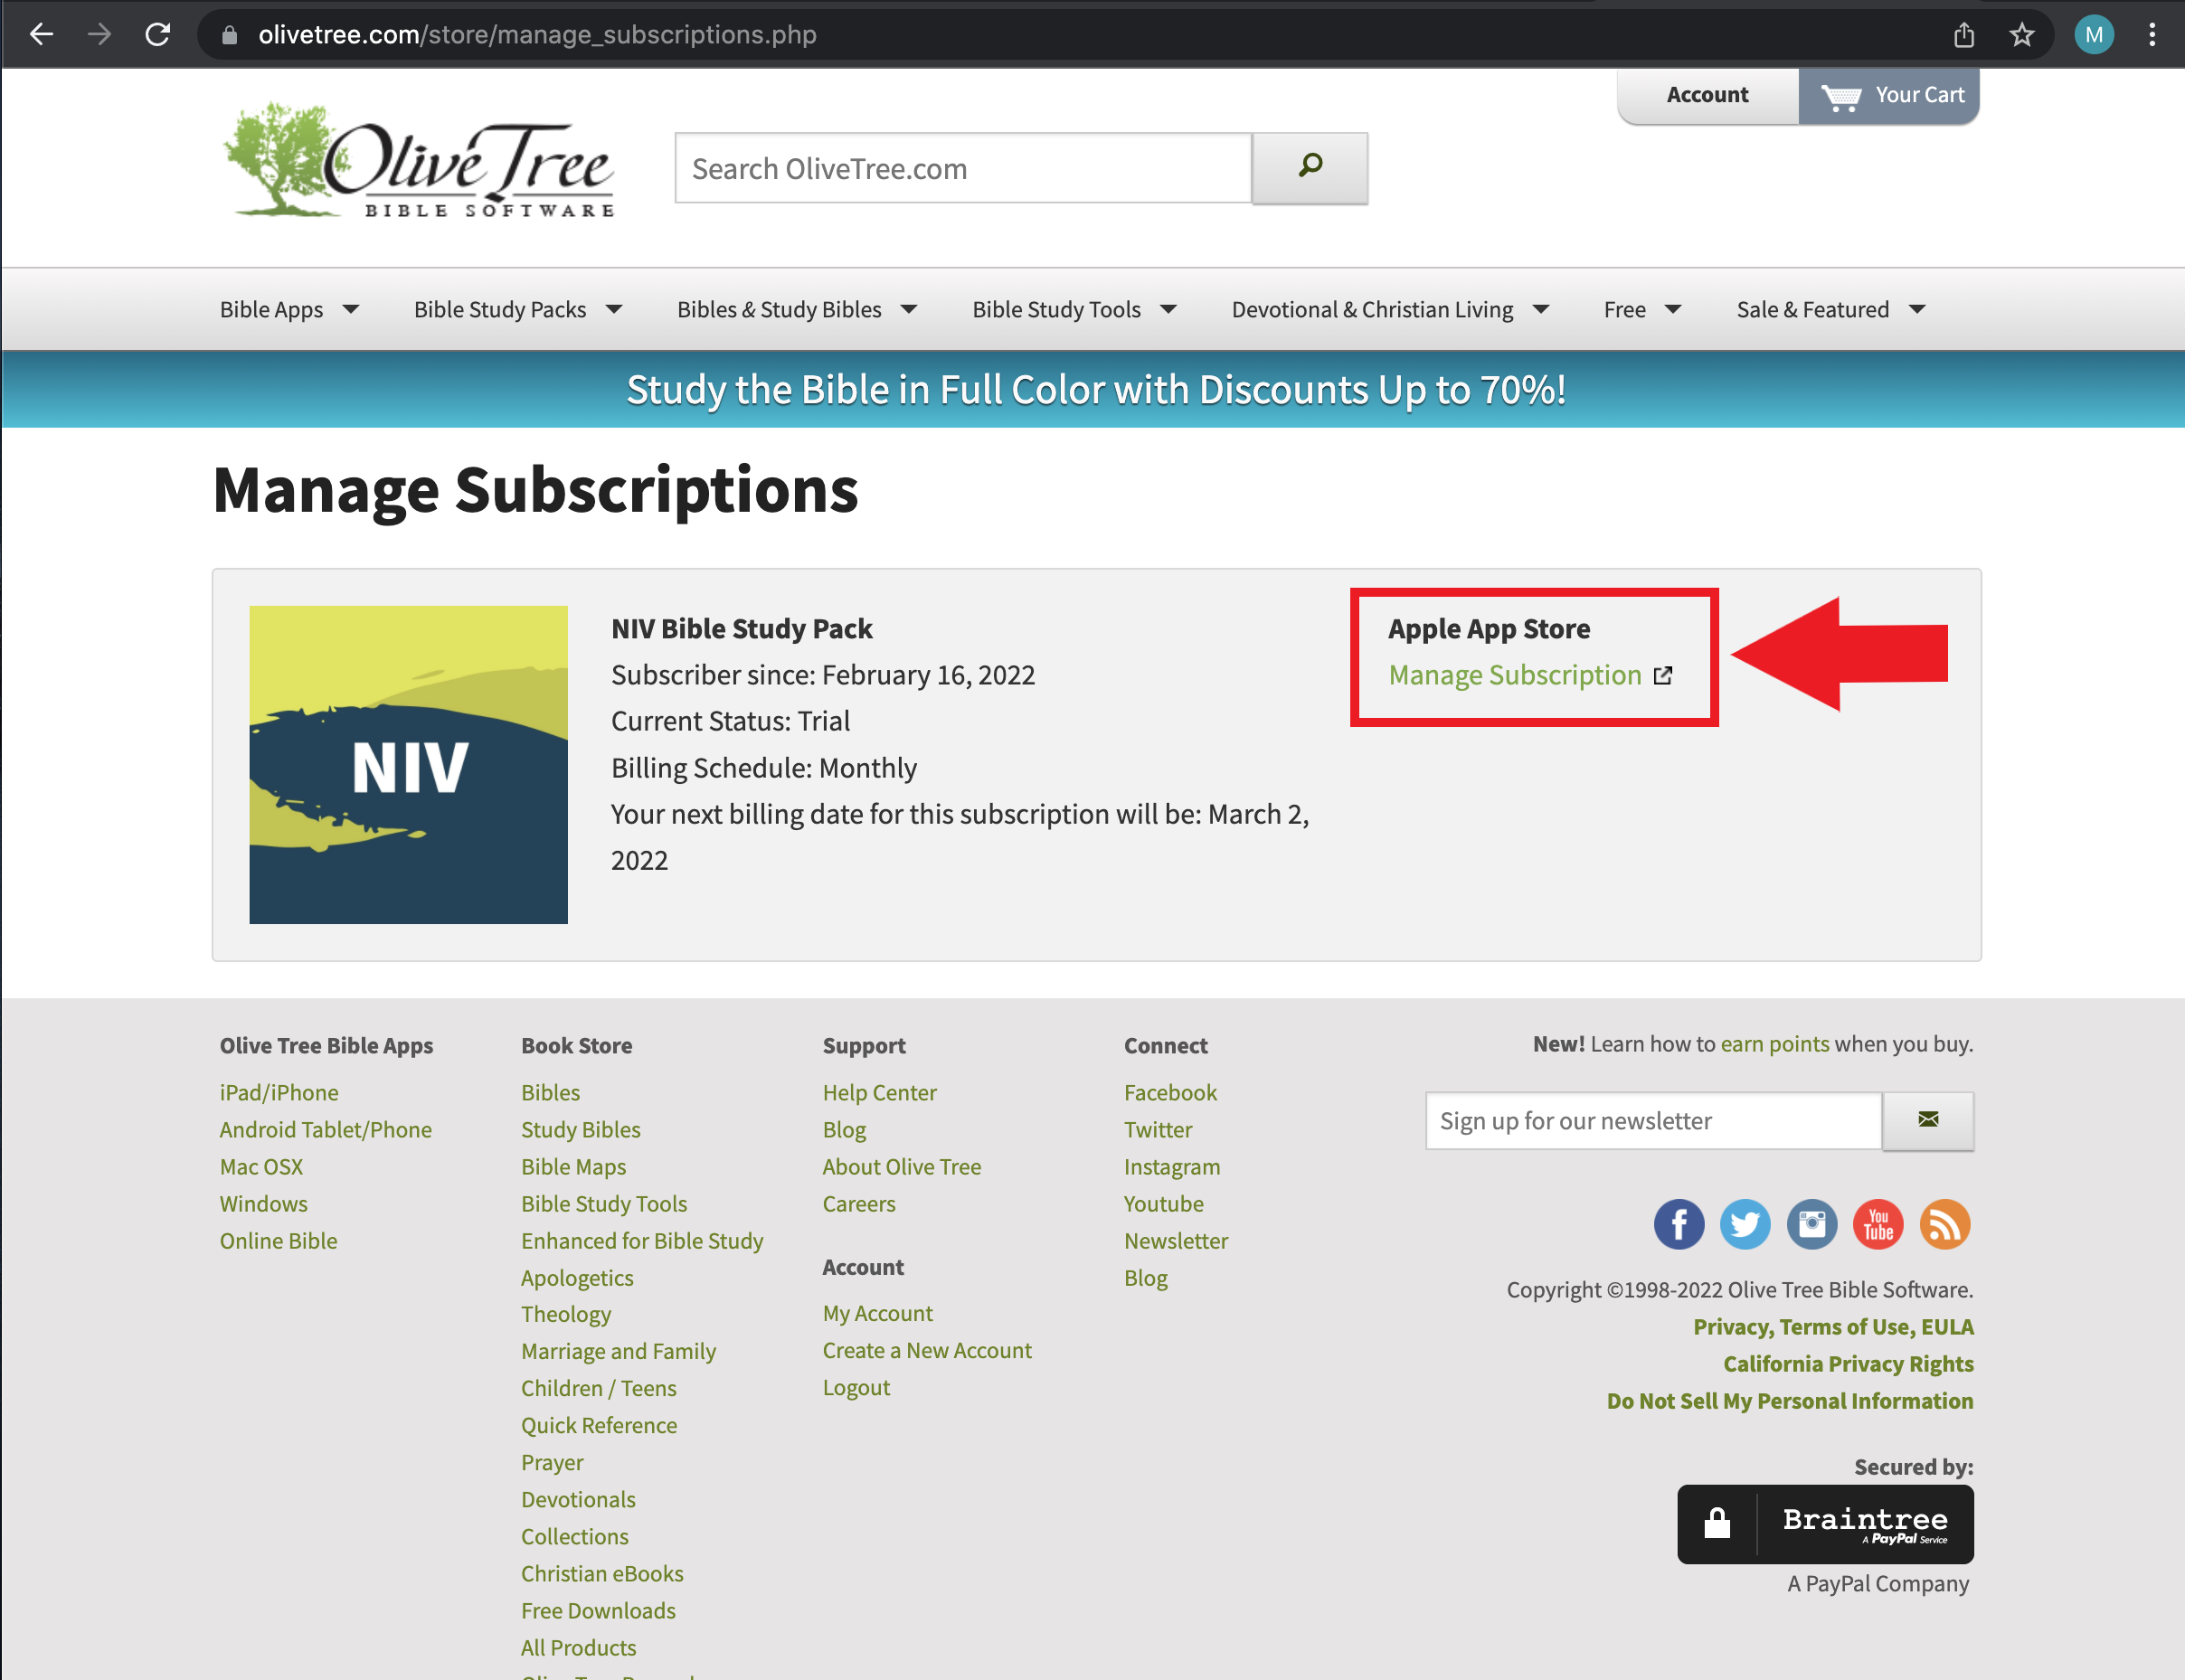The image size is (2185, 1680).
Task: Open the Theology link
Action: tap(566, 1314)
